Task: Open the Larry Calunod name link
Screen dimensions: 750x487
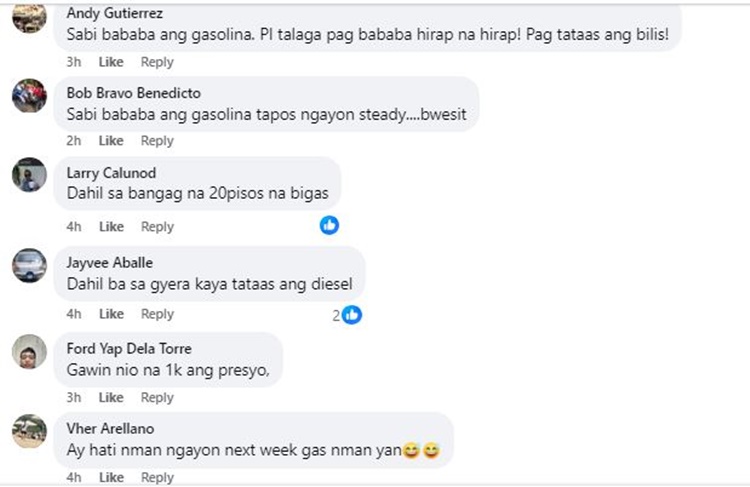Action: (111, 173)
